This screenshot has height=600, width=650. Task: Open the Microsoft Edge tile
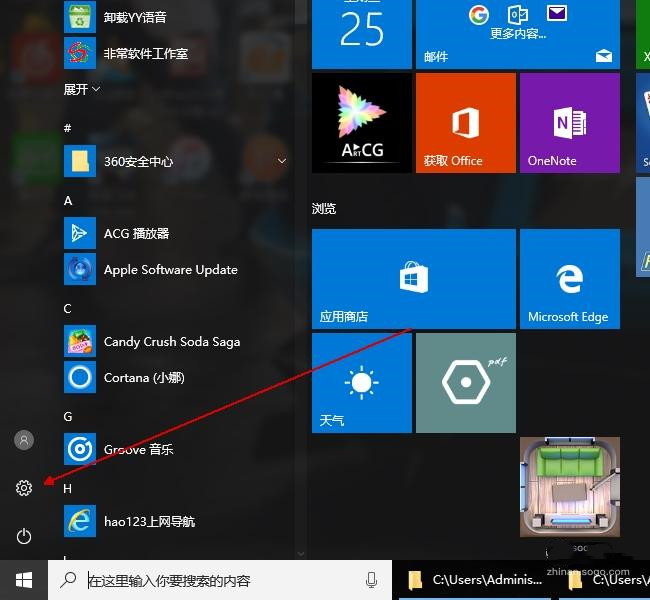tap(569, 278)
